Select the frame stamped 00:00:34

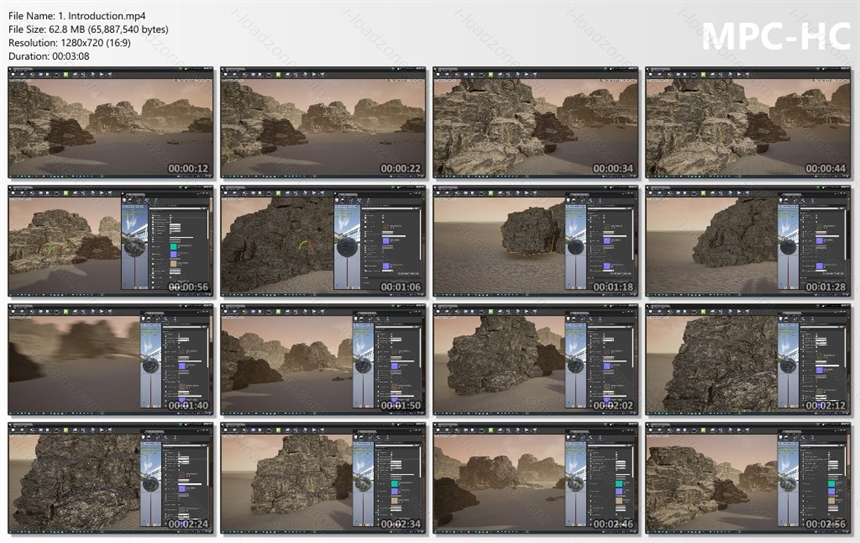pos(536,122)
